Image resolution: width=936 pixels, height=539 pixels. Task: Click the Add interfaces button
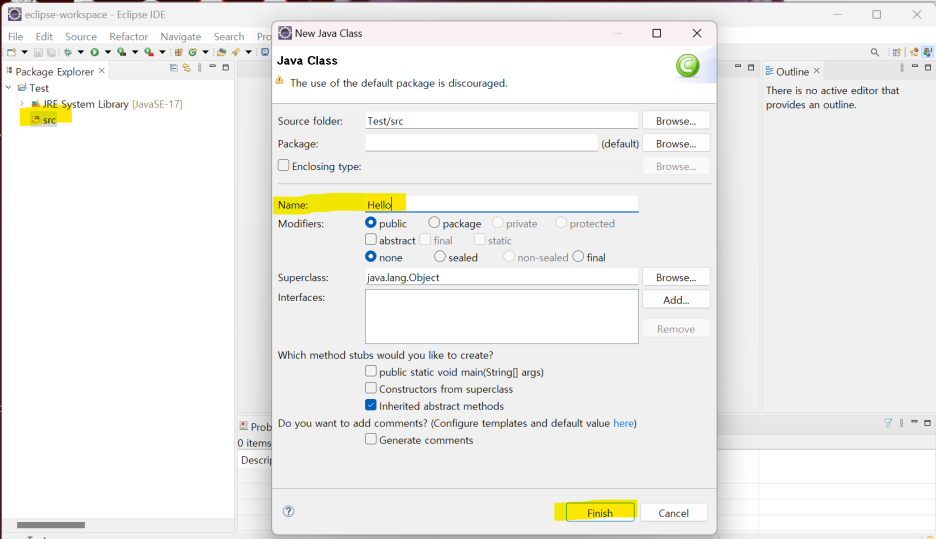pyautogui.click(x=676, y=300)
